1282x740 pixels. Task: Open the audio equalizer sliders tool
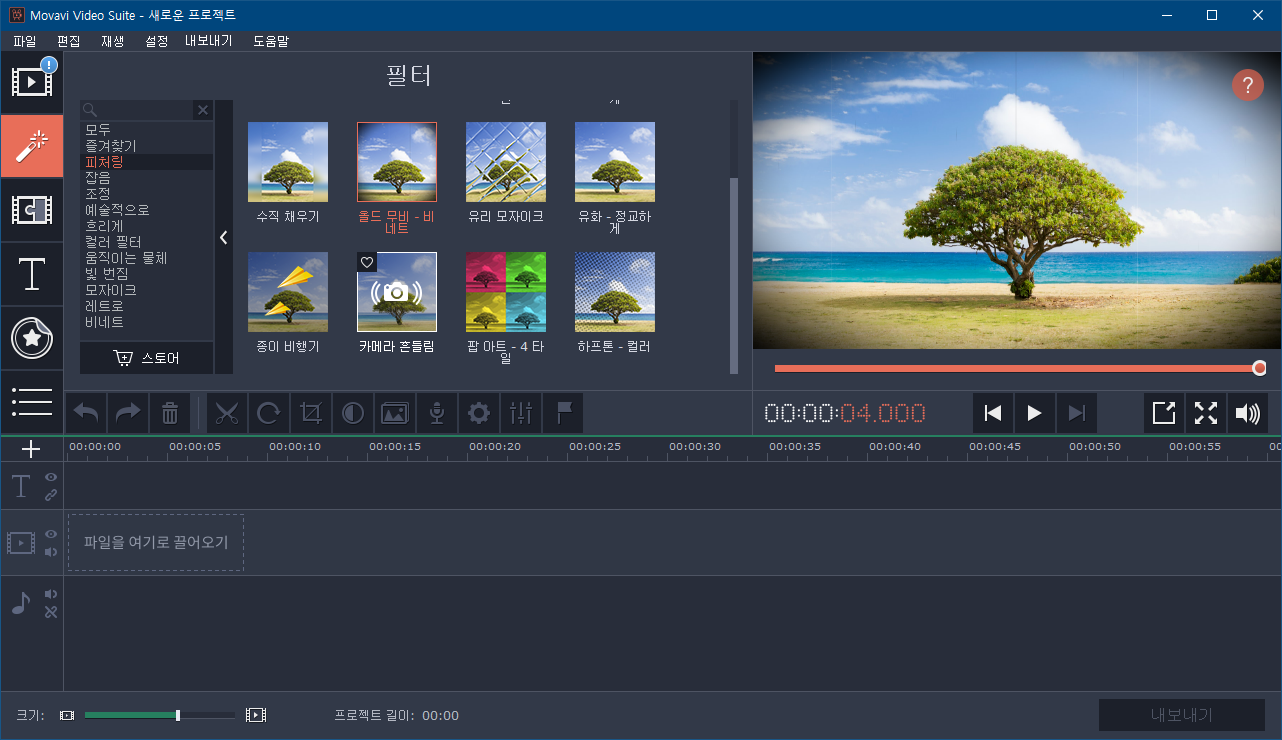(x=521, y=413)
